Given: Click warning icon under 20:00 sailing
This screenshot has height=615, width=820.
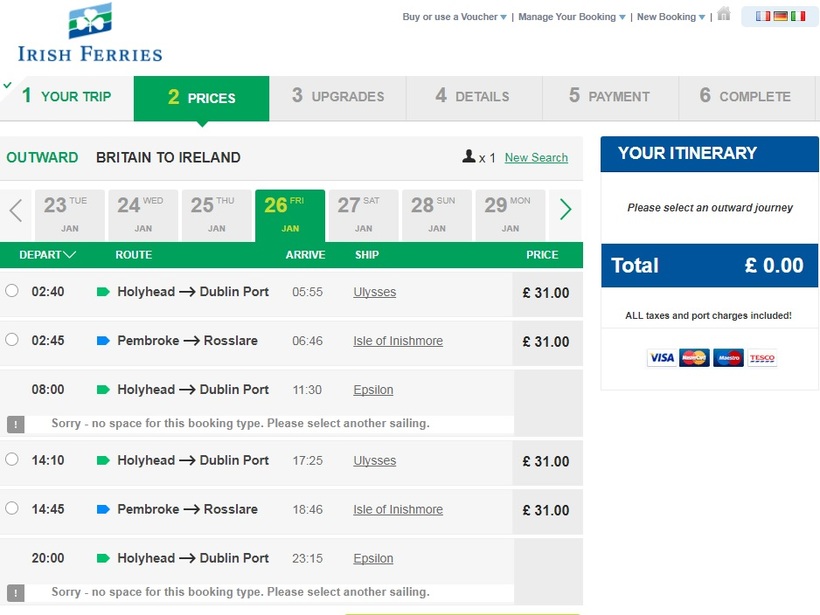Looking at the screenshot, I should [16, 593].
